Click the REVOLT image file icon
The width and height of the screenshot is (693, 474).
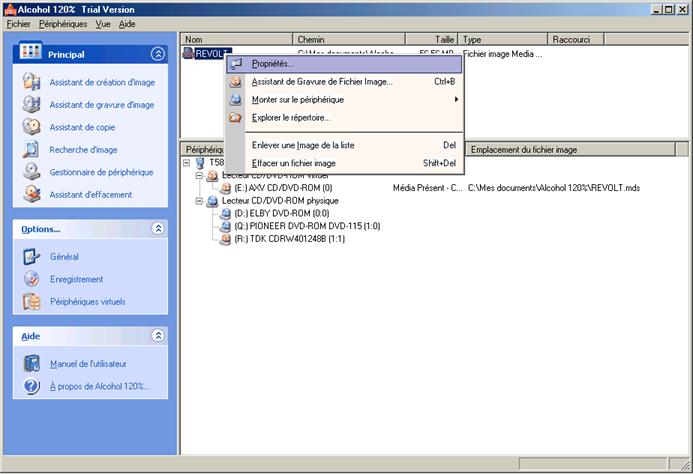click(x=188, y=54)
